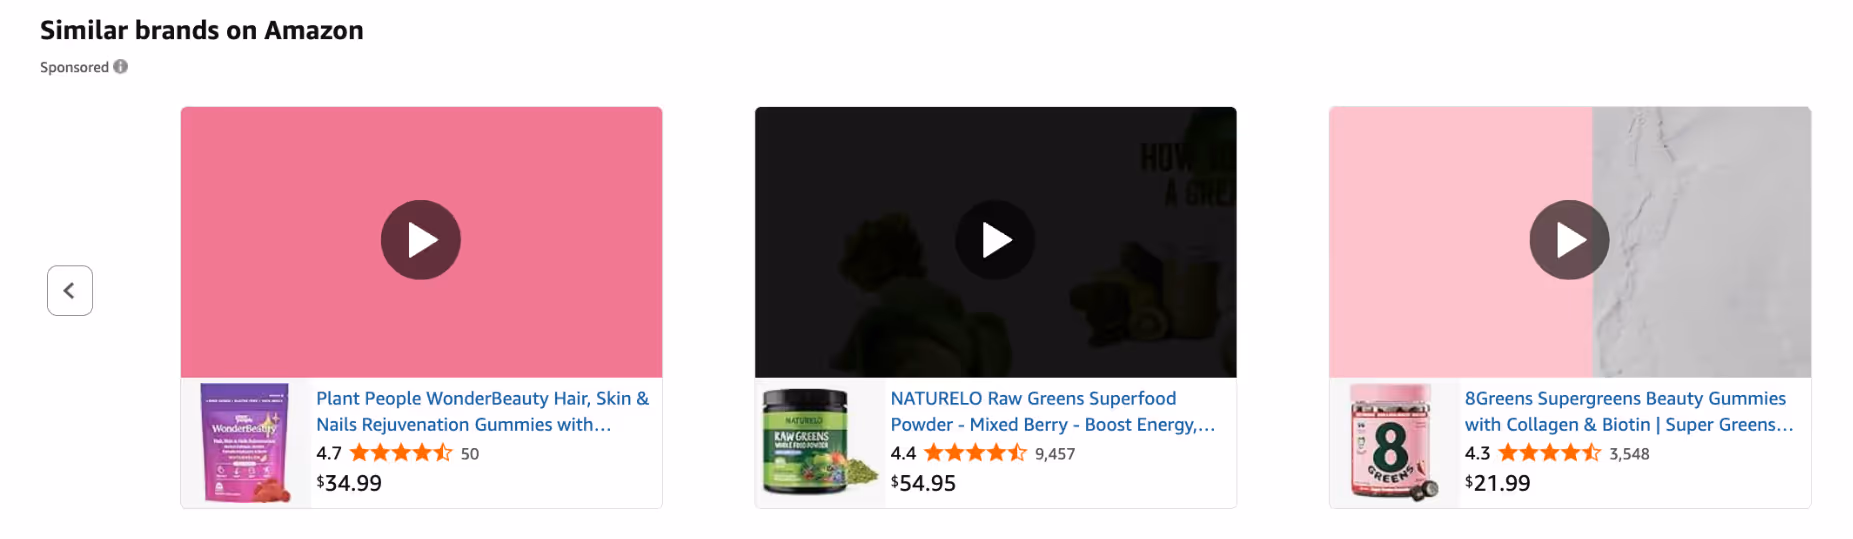Select the $54.95 price
Image resolution: width=1853 pixels, height=539 pixels.
tap(923, 483)
